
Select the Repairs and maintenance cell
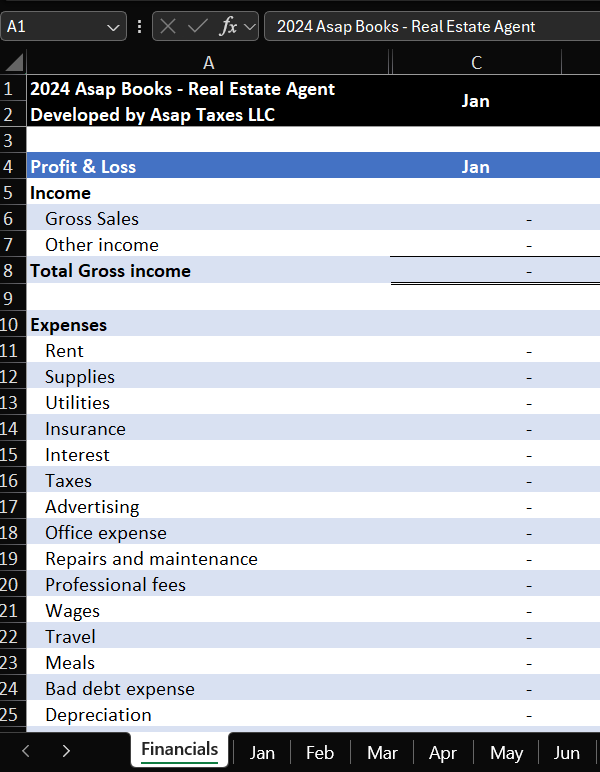coord(208,559)
